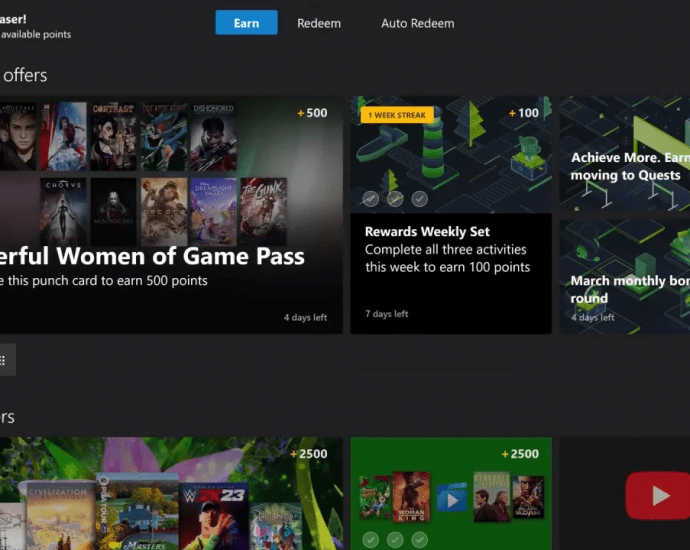Click first checkmark in green movies card
690x550 pixels.
pyautogui.click(x=371, y=539)
